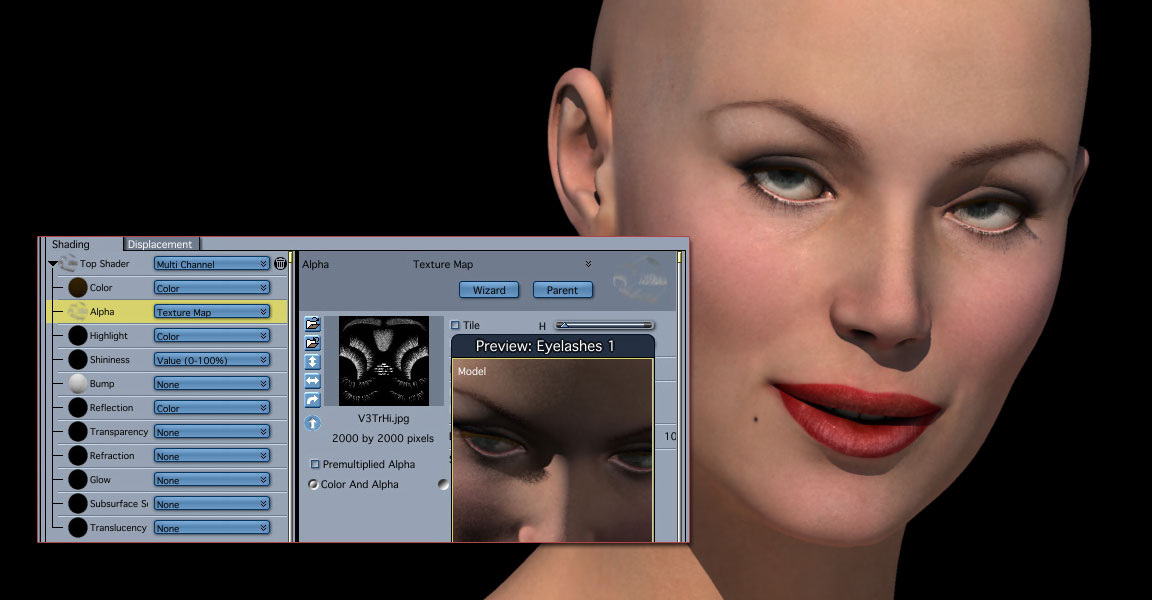Select the Bump channel sphere icon
1152x600 pixels.
(x=78, y=383)
